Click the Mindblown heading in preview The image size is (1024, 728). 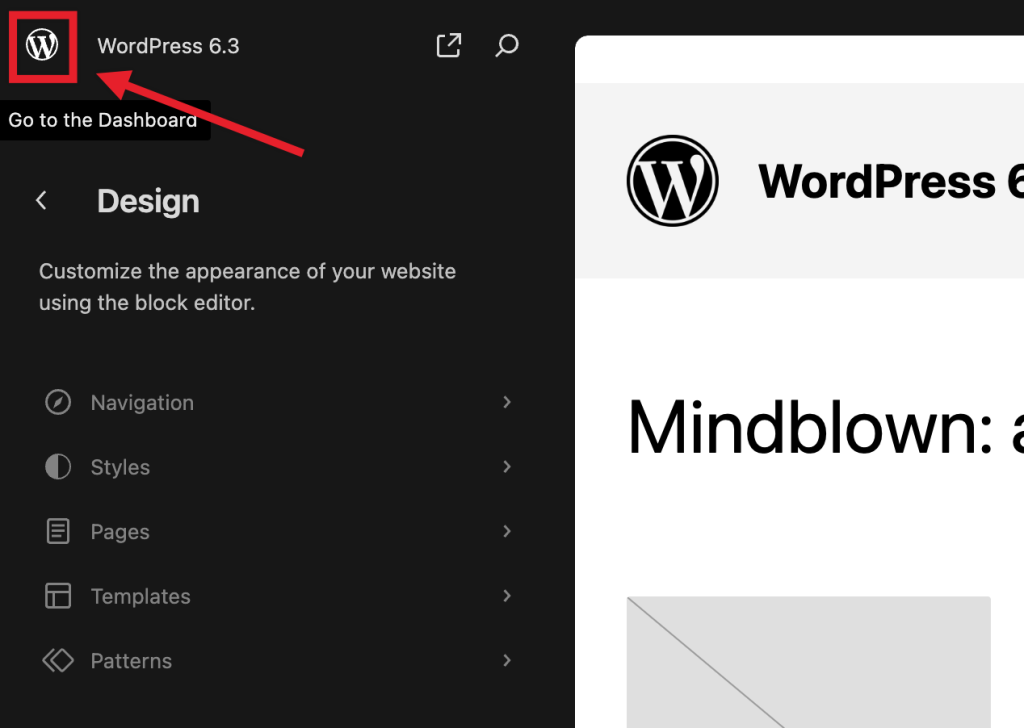800,428
